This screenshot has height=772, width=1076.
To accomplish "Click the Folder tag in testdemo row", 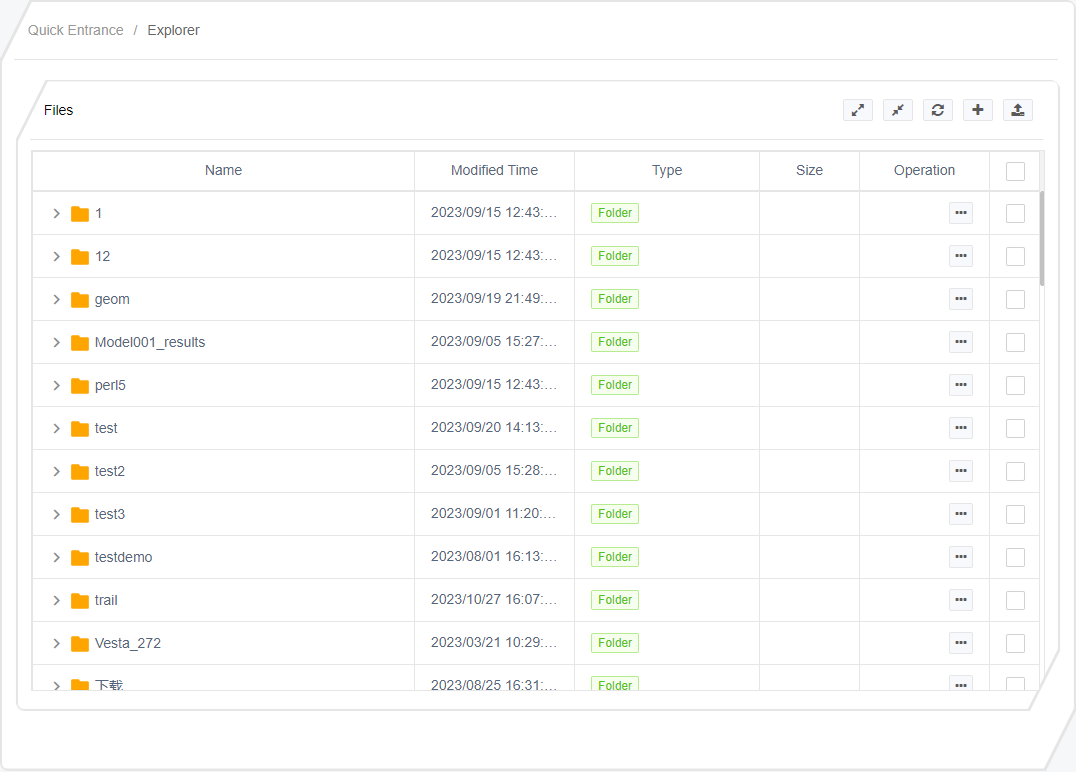I will (615, 557).
